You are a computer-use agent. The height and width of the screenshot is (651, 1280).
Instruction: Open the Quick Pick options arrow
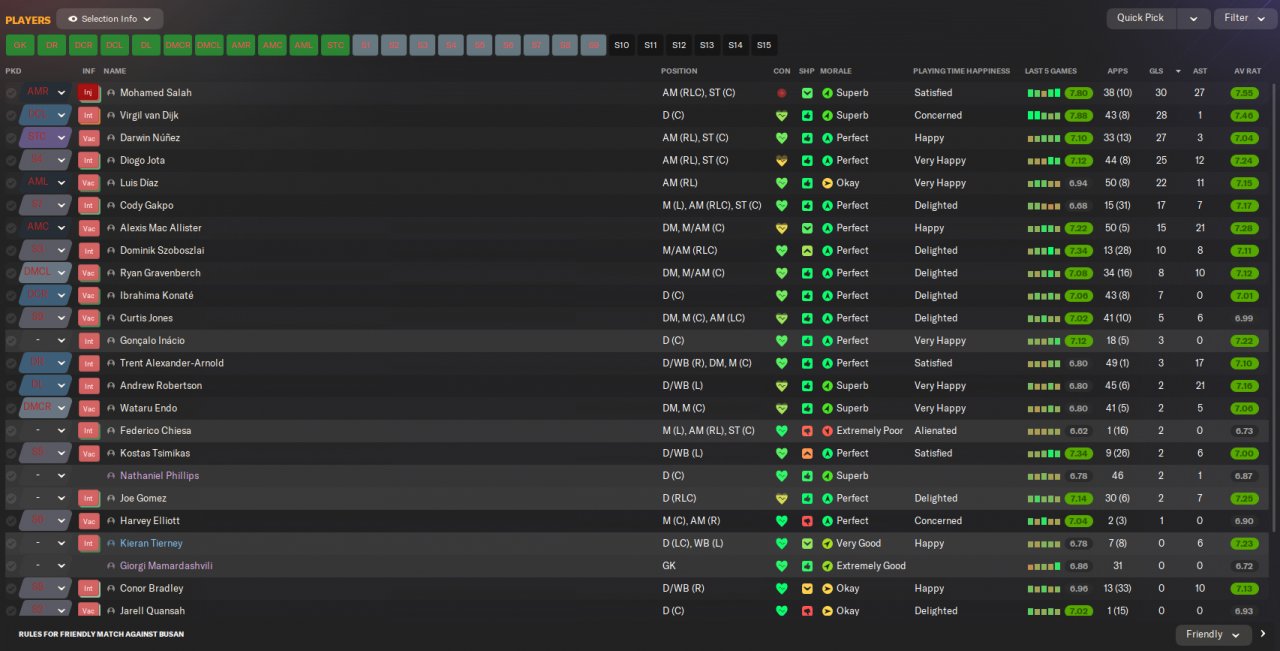tap(1193, 18)
